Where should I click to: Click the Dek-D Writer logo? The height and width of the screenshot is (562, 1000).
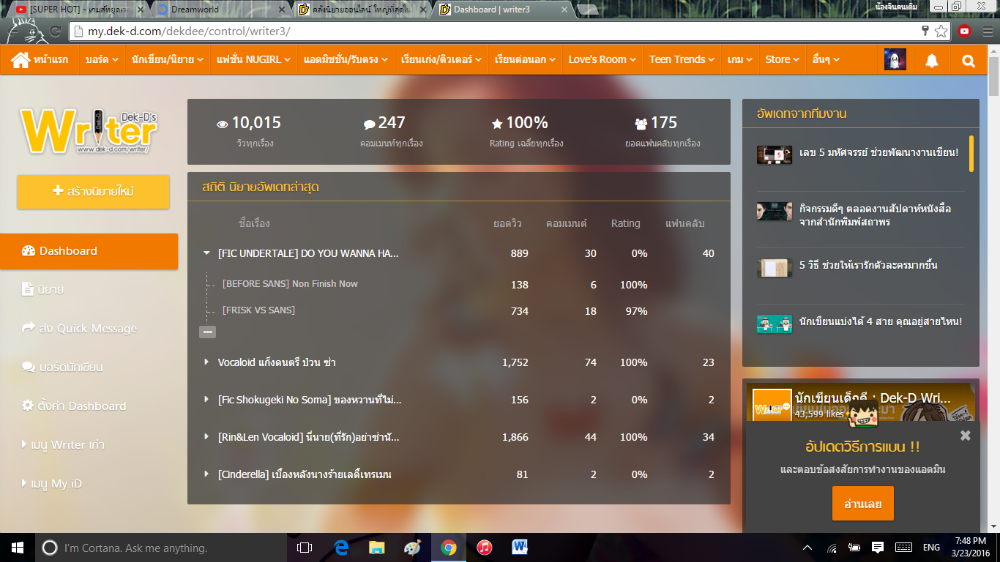[x=89, y=131]
